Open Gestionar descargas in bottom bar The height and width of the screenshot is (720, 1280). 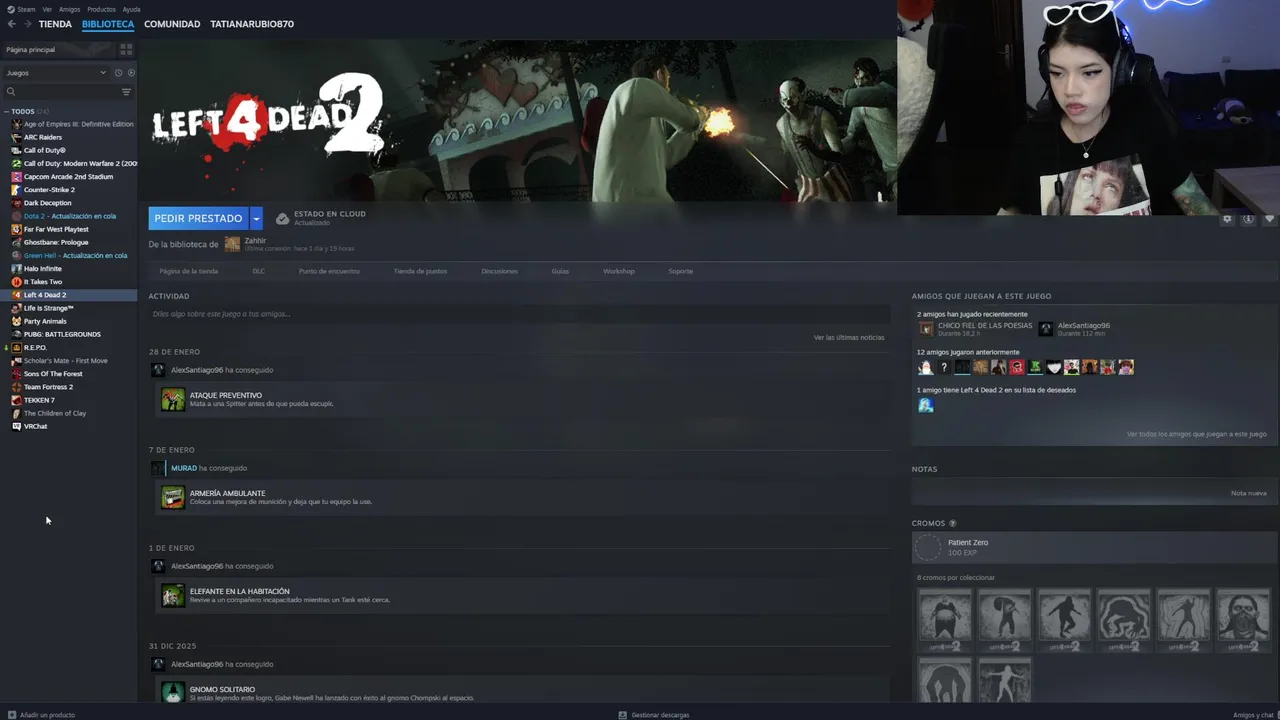pyautogui.click(x=654, y=715)
